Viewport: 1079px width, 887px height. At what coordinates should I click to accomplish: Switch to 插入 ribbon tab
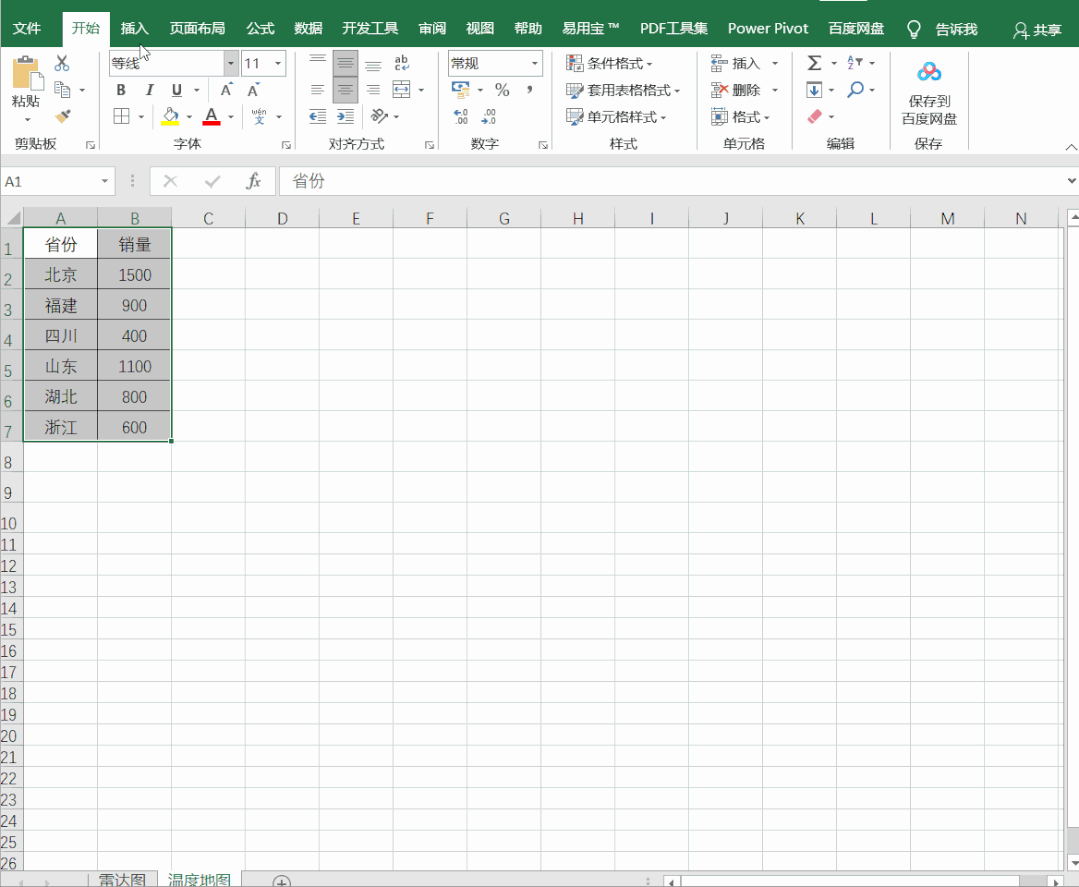pyautogui.click(x=134, y=29)
